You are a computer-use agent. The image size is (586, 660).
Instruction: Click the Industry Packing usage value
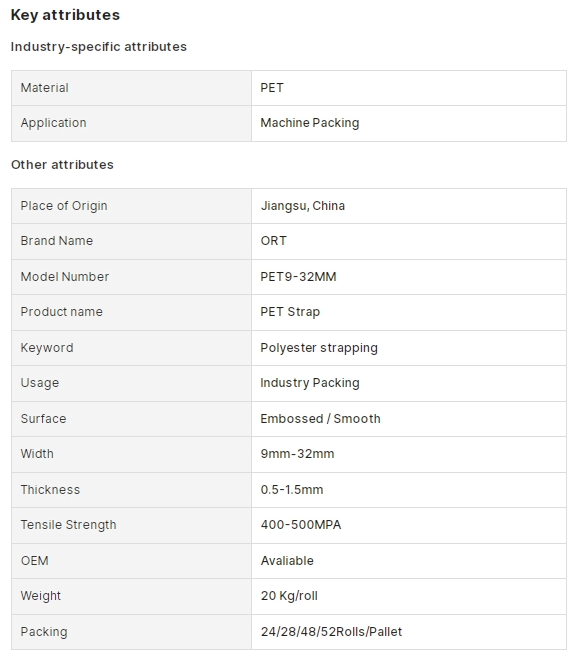click(310, 383)
